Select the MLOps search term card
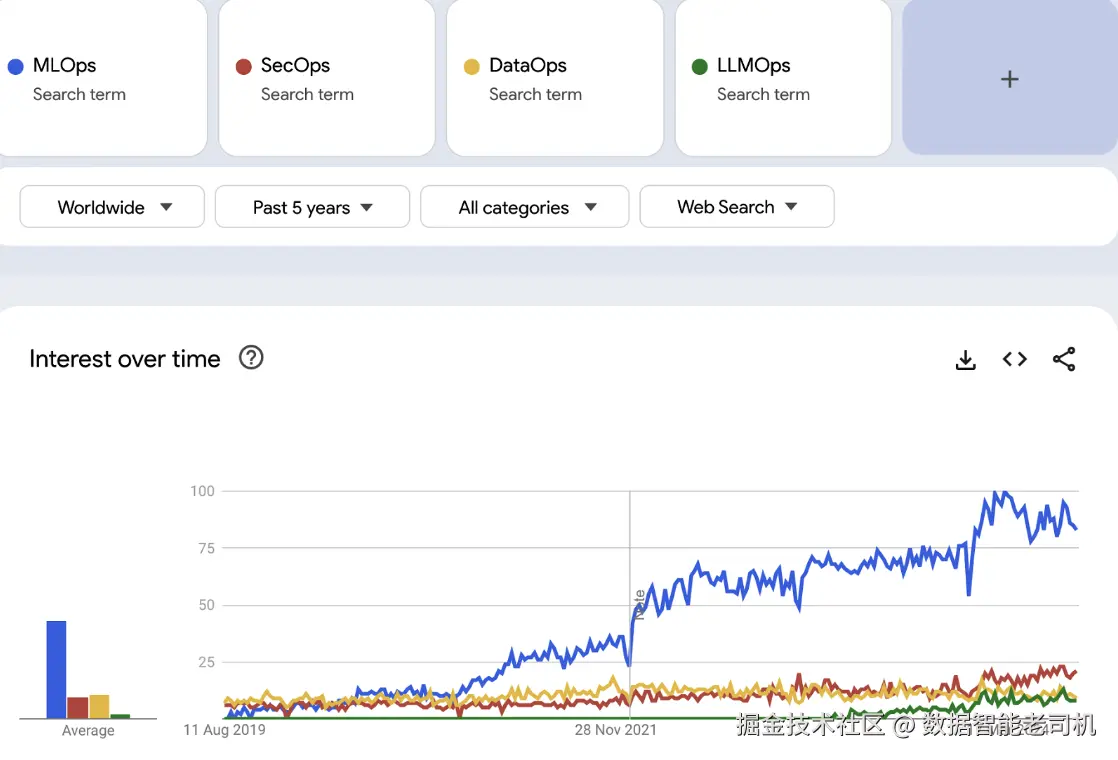This screenshot has height=760, width=1118. [100, 79]
